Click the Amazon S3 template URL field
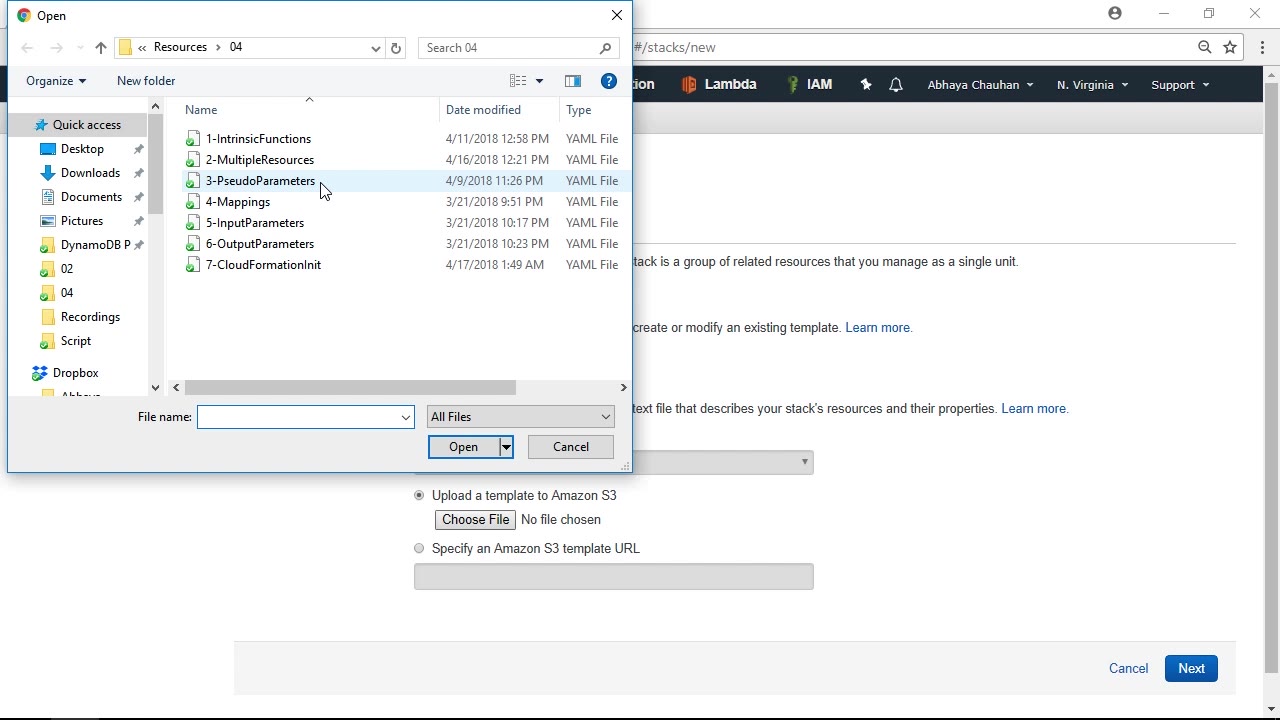This screenshot has height=720, width=1280. pyautogui.click(x=614, y=577)
